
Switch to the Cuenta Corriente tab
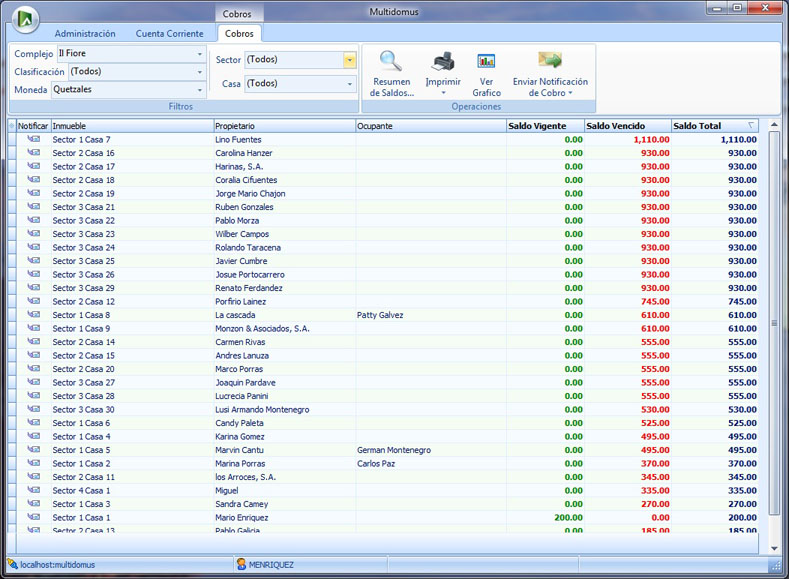click(x=169, y=34)
